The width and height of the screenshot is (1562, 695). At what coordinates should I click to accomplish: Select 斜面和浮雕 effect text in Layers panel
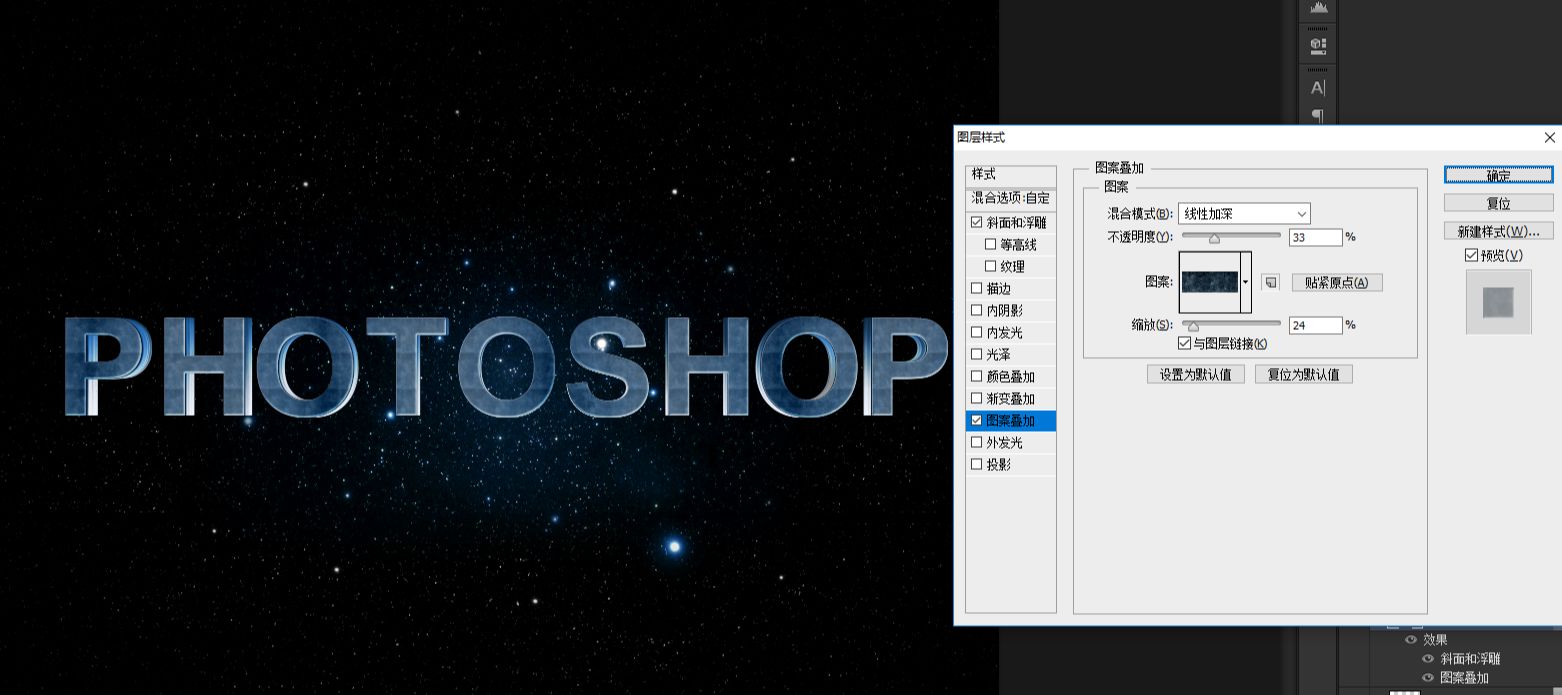(x=1470, y=659)
